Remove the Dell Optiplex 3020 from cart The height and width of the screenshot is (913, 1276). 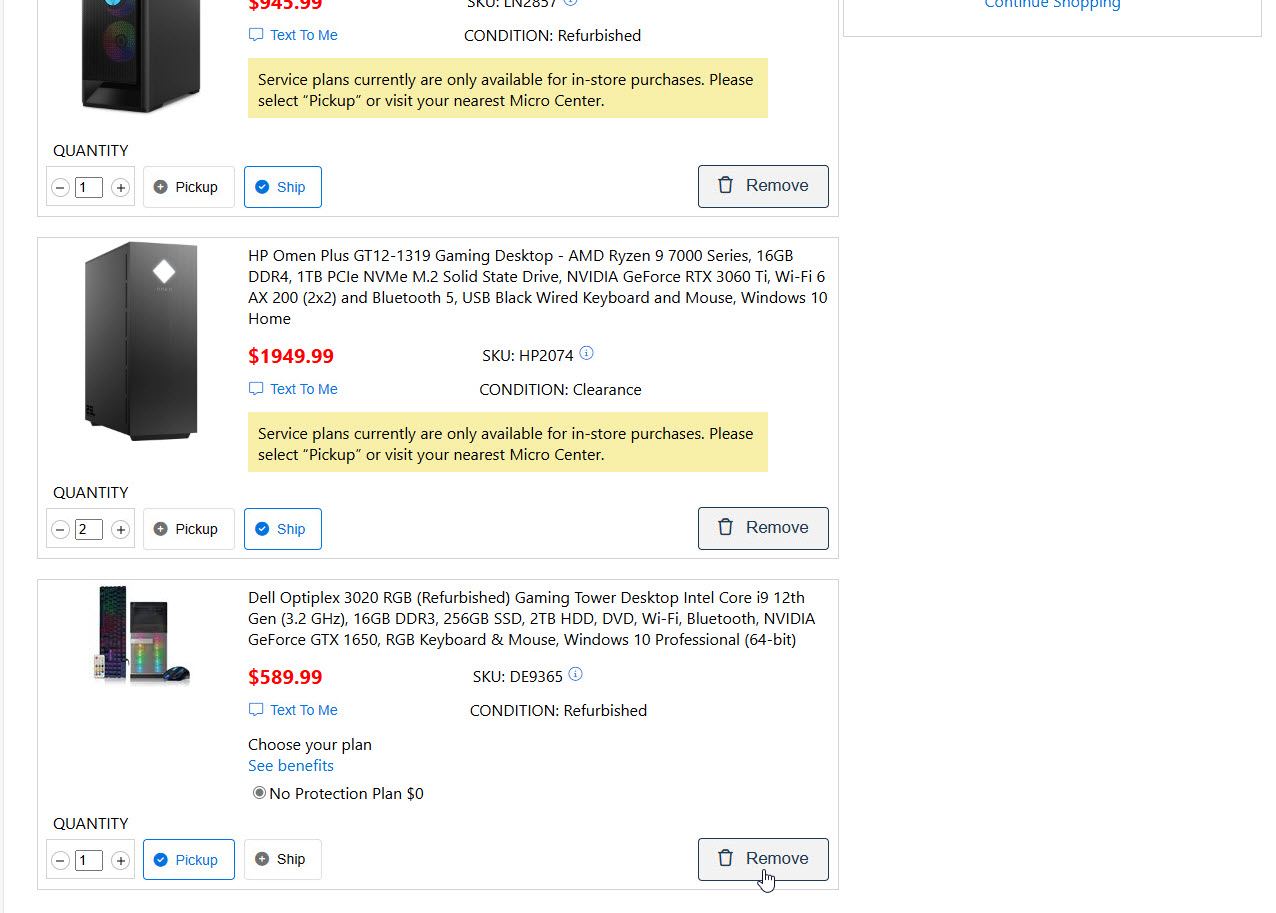(x=763, y=859)
